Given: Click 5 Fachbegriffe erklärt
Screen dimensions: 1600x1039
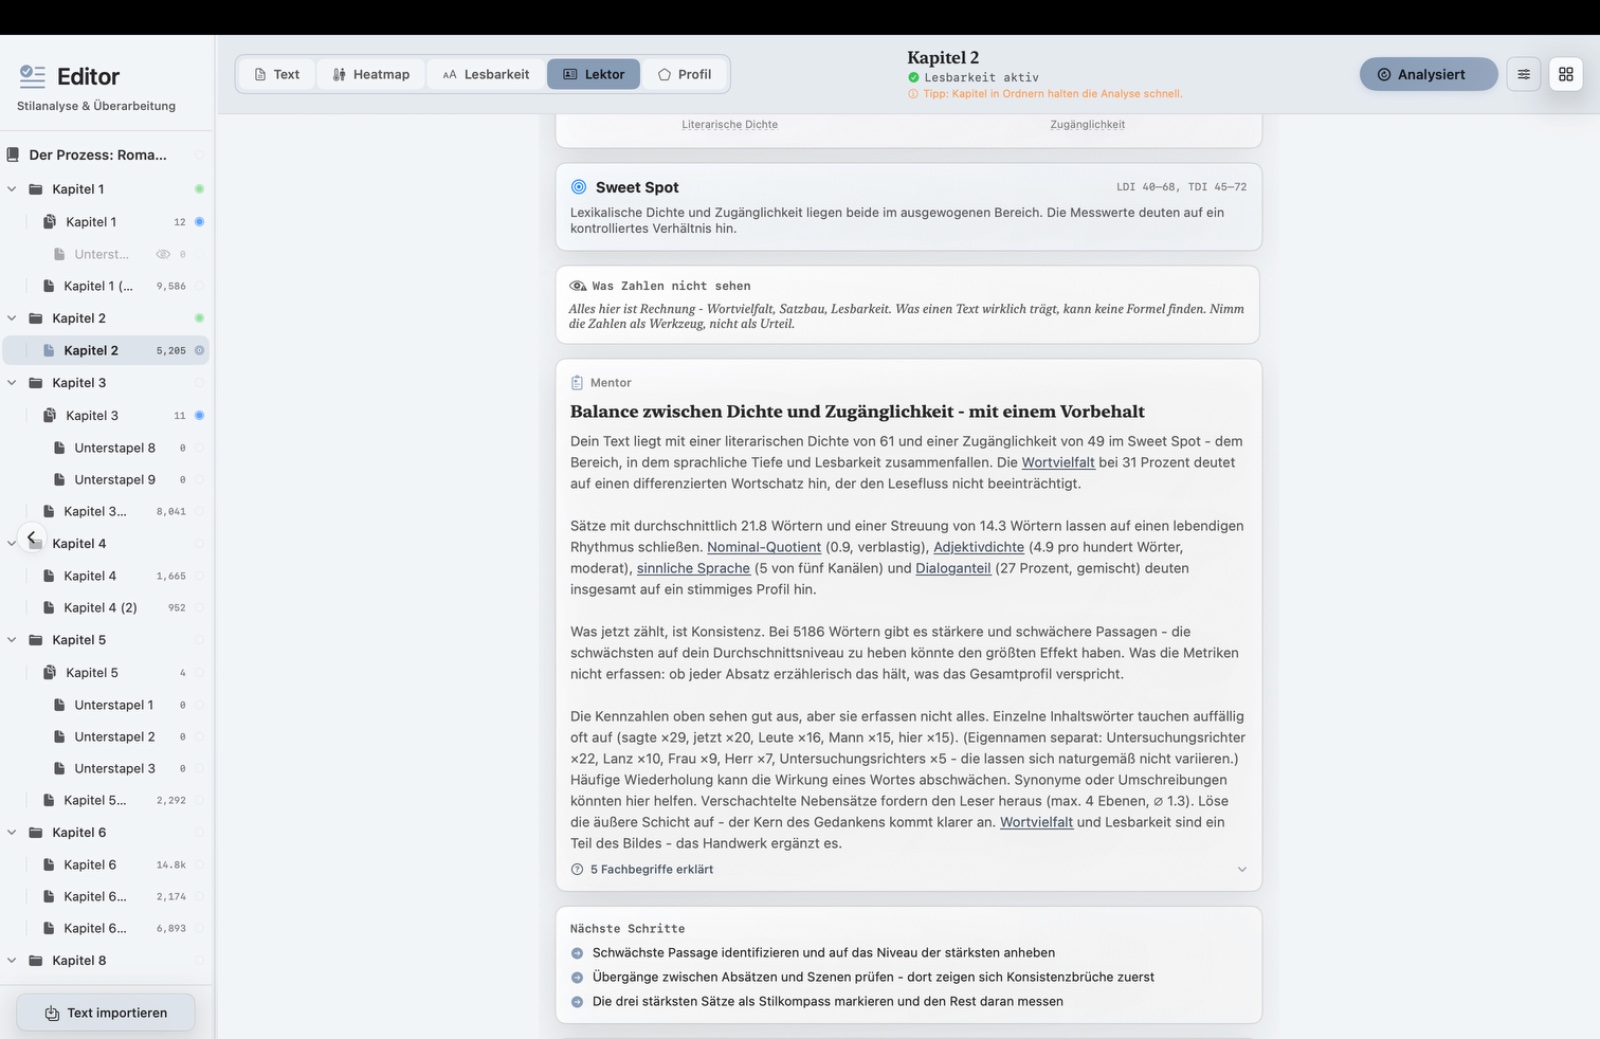Looking at the screenshot, I should point(652,870).
